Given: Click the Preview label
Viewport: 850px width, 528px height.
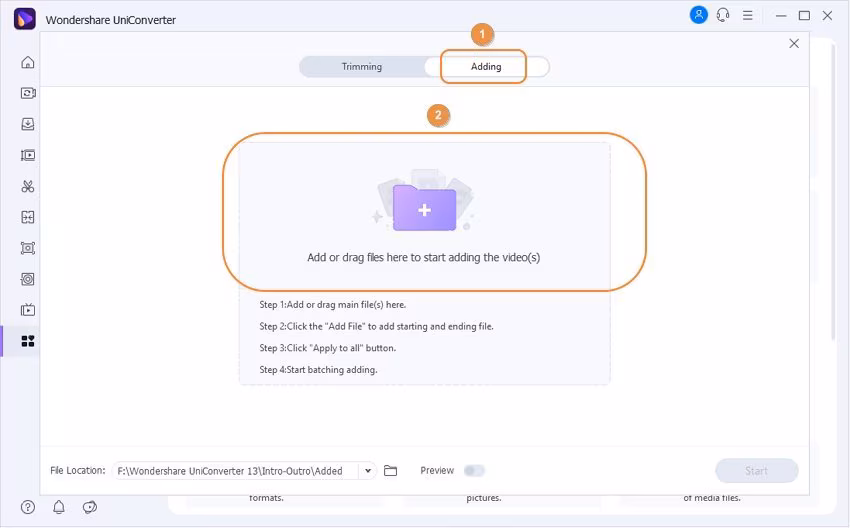Looking at the screenshot, I should tap(437, 471).
